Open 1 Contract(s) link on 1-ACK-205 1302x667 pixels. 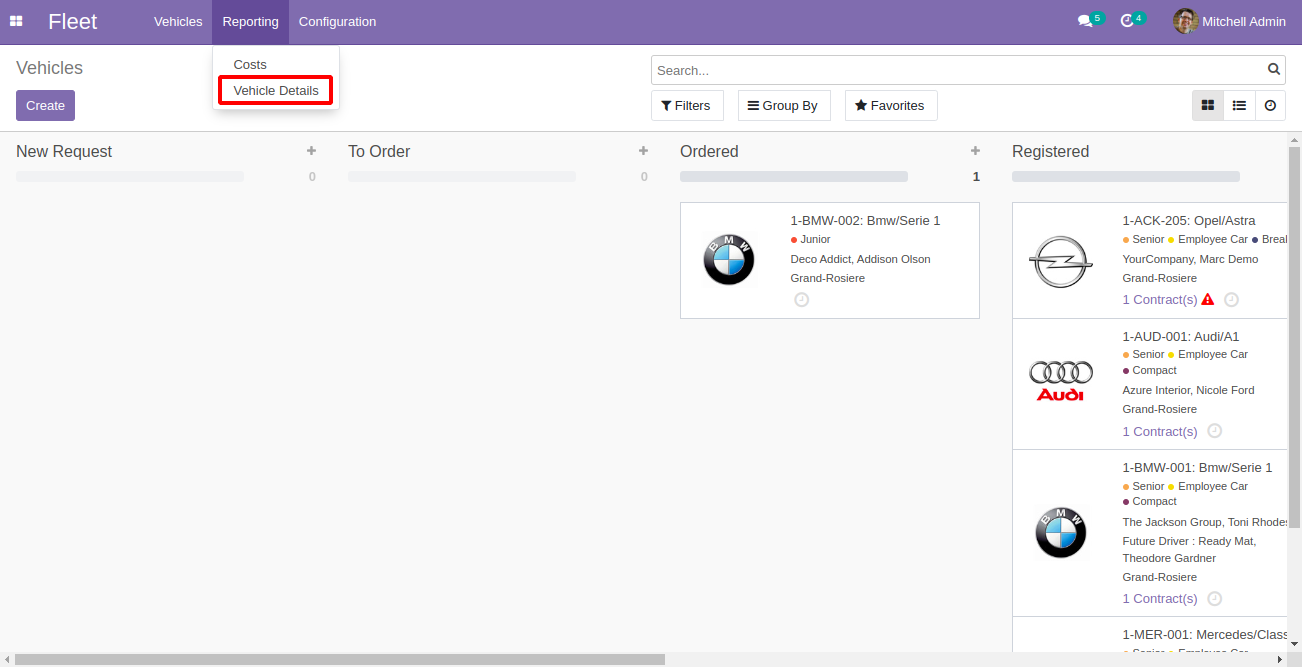point(1159,299)
